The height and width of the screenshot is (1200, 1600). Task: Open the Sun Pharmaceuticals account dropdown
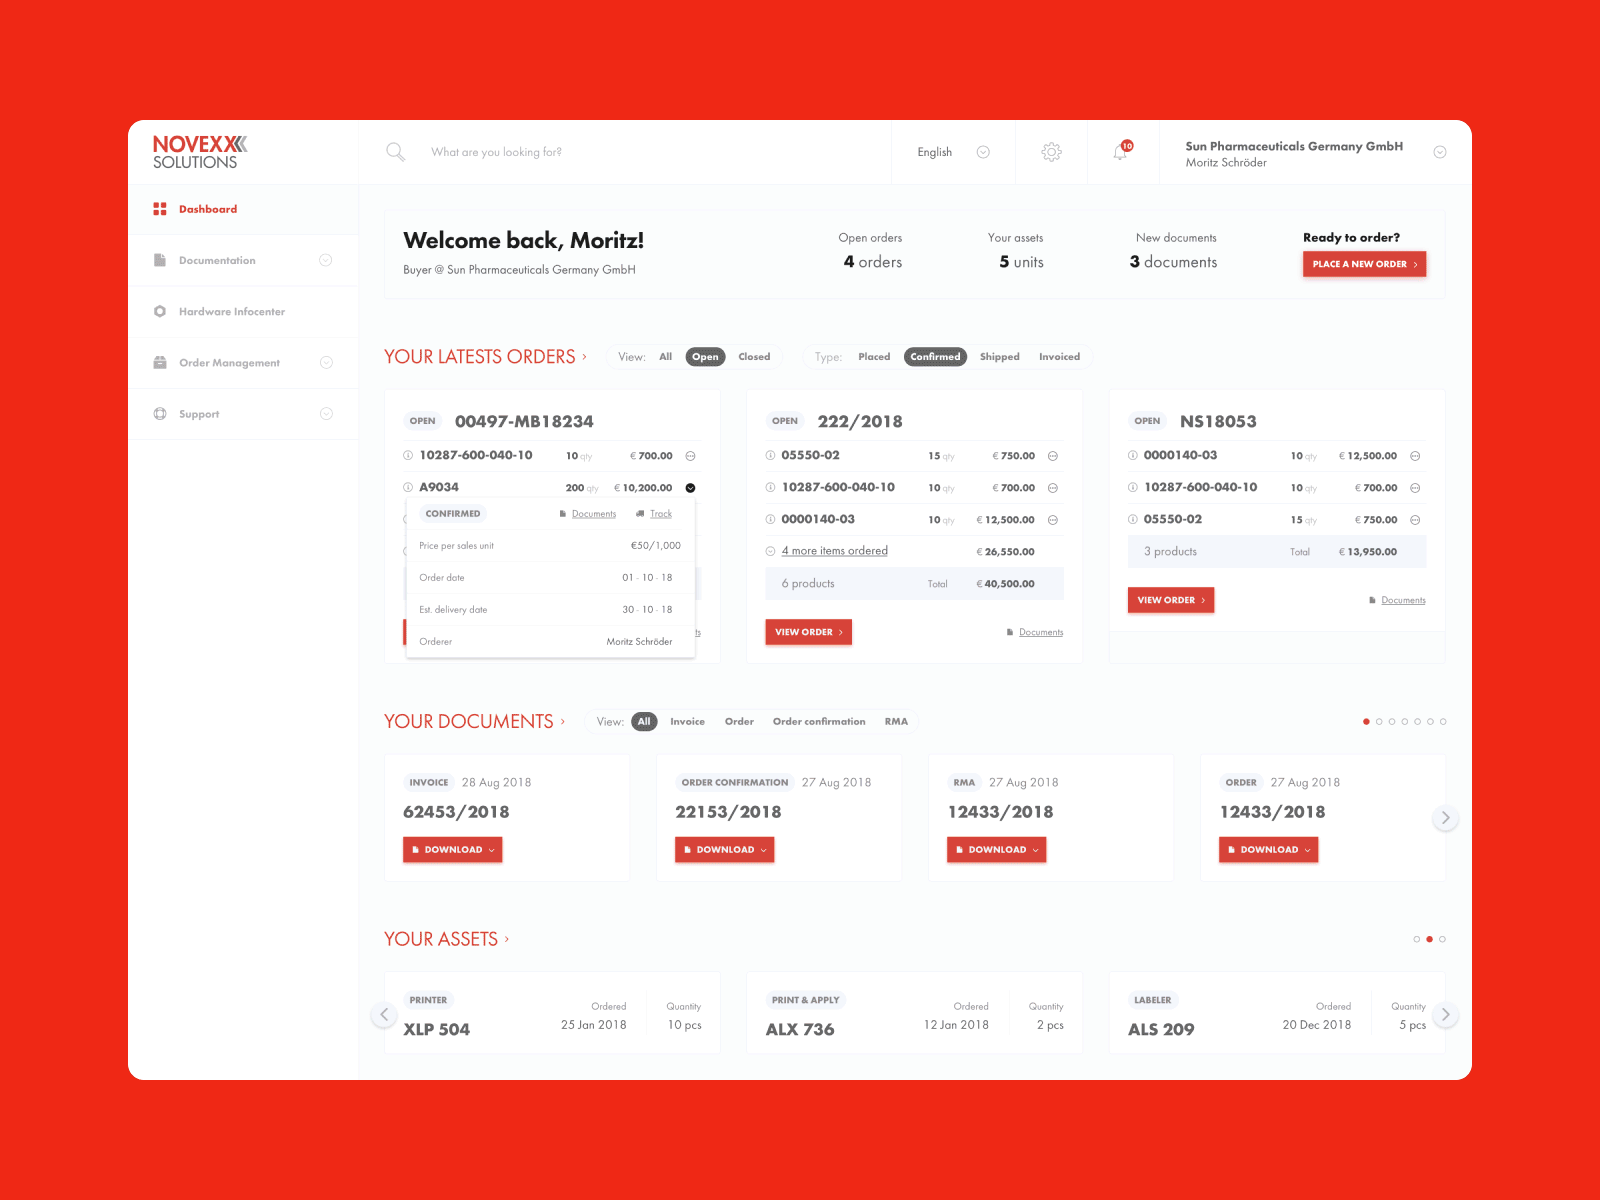click(1440, 152)
